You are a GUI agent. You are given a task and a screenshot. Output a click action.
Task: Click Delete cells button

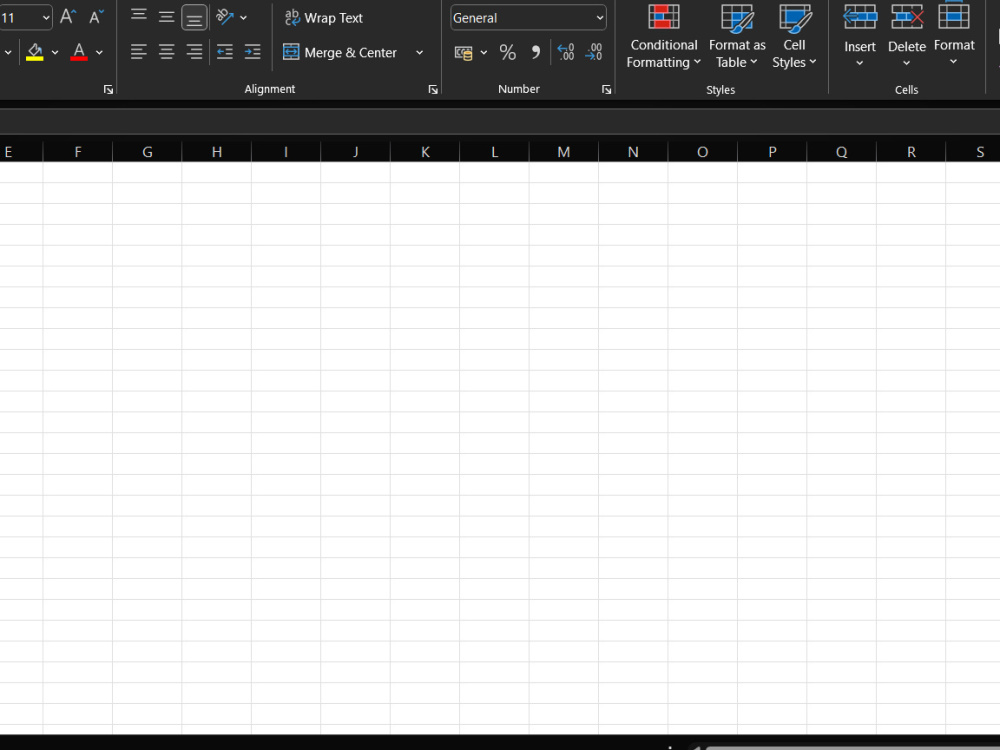(906, 36)
